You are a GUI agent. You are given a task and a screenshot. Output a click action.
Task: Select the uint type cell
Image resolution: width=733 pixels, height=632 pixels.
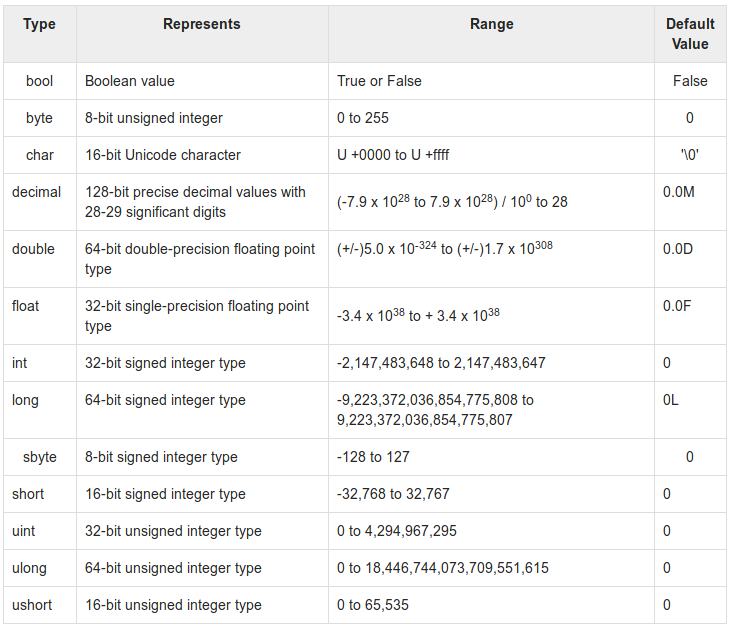(x=26, y=531)
